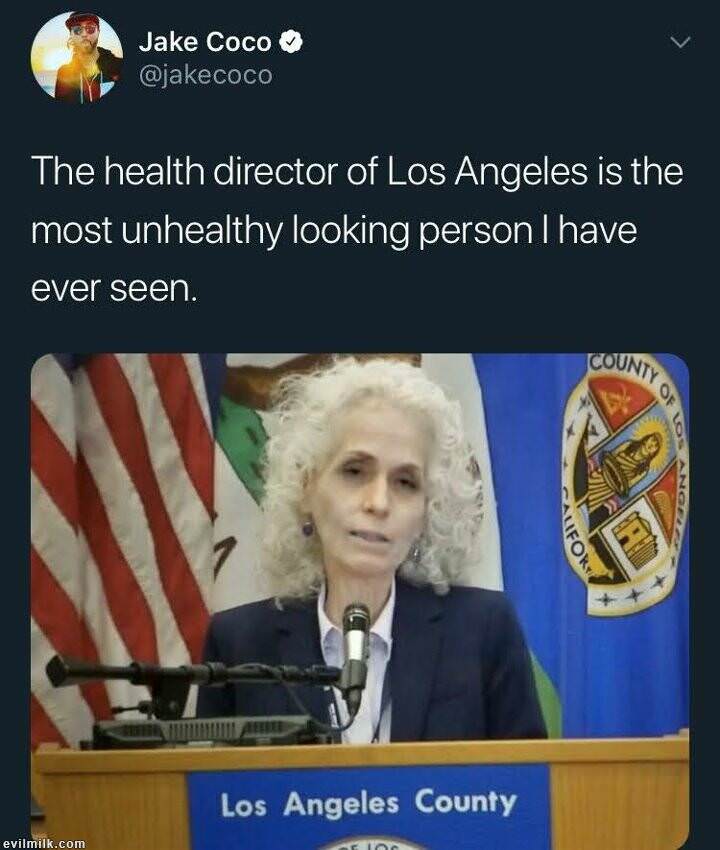Click the Los Angeles County podium sign
Viewport: 720px width, 850px height.
pos(368,806)
